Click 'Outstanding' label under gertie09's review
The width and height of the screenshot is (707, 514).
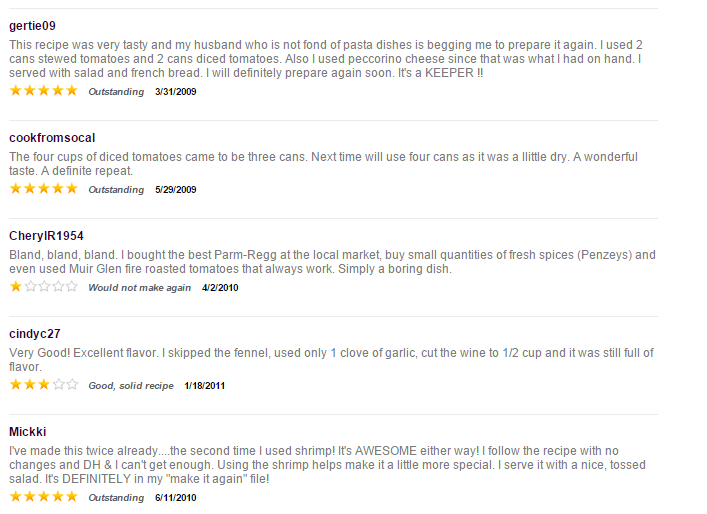[116, 92]
